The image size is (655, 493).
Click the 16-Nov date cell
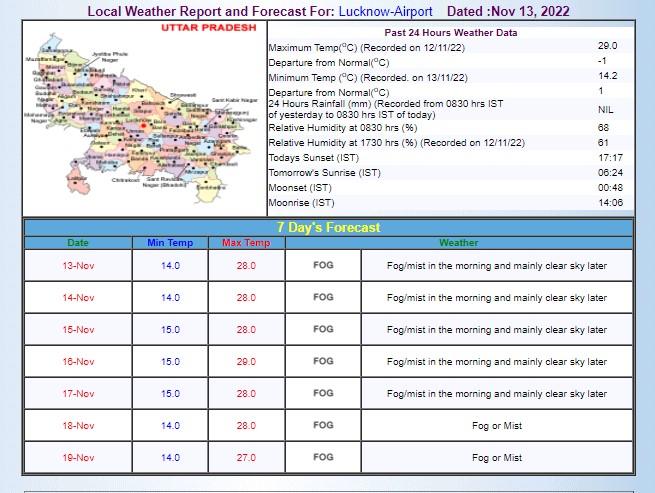[x=77, y=361]
